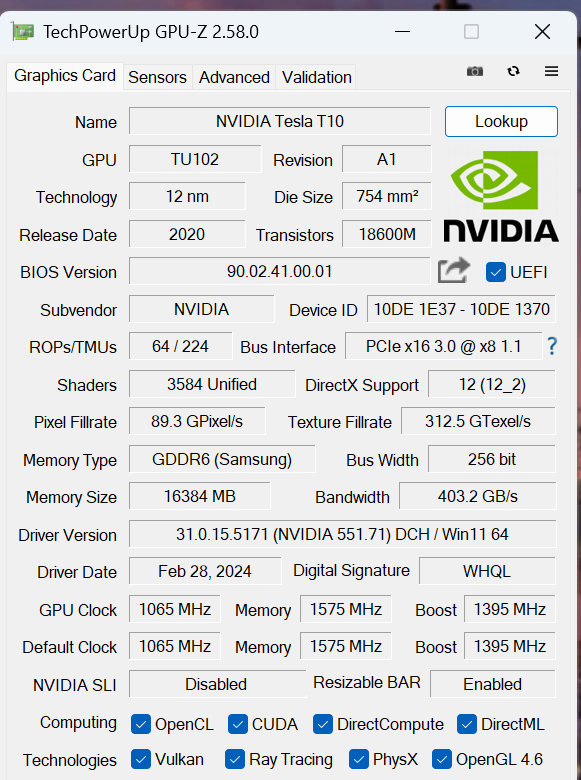Click the GPU-Z app icon in title bar

(x=23, y=32)
